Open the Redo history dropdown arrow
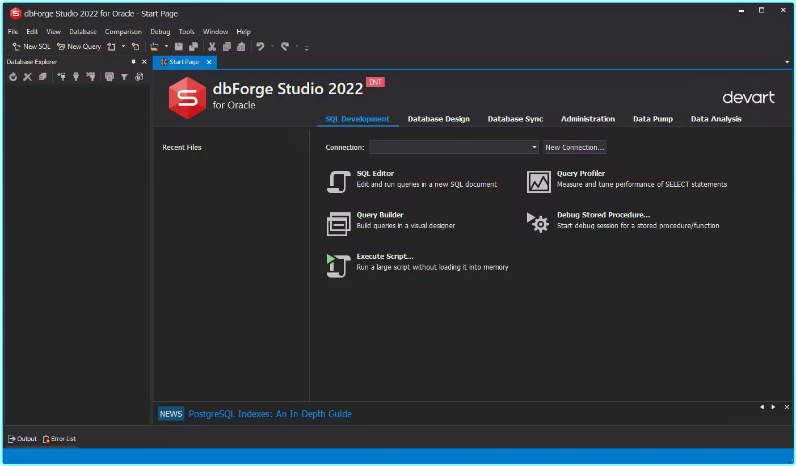 click(297, 47)
